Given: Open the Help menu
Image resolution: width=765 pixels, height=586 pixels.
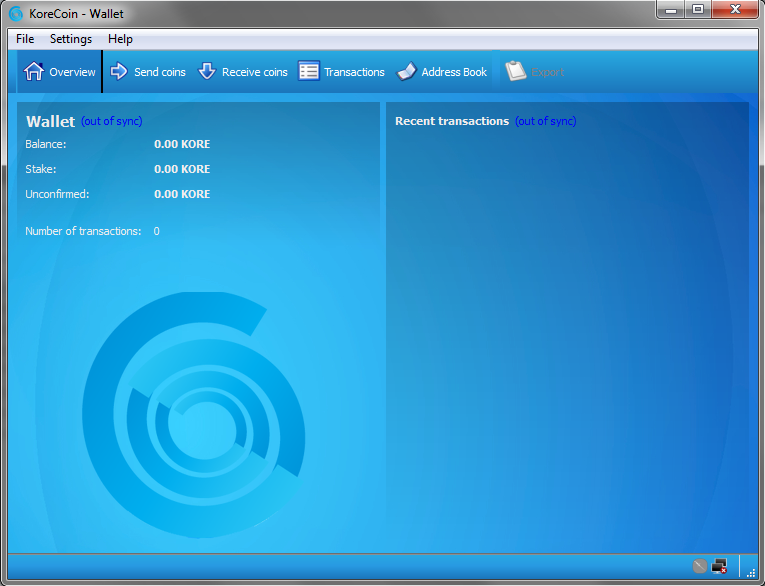Looking at the screenshot, I should coord(120,39).
